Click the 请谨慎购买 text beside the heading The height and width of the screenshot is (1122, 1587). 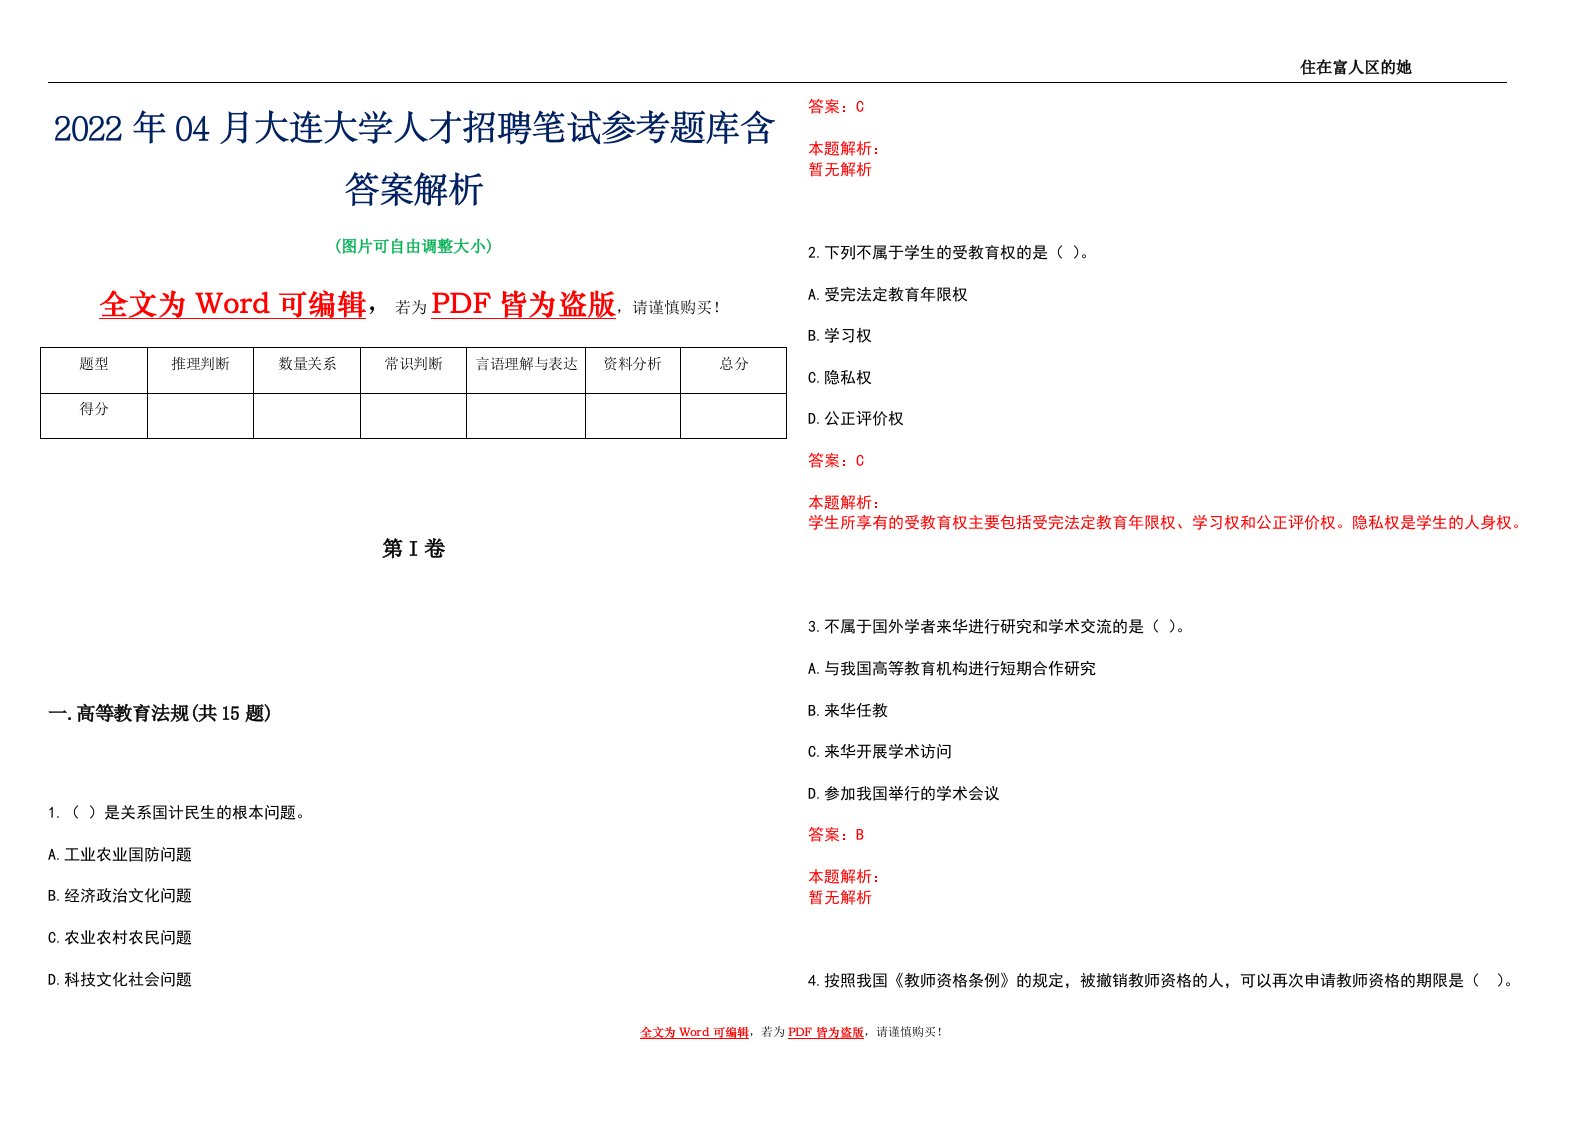[x=677, y=308]
